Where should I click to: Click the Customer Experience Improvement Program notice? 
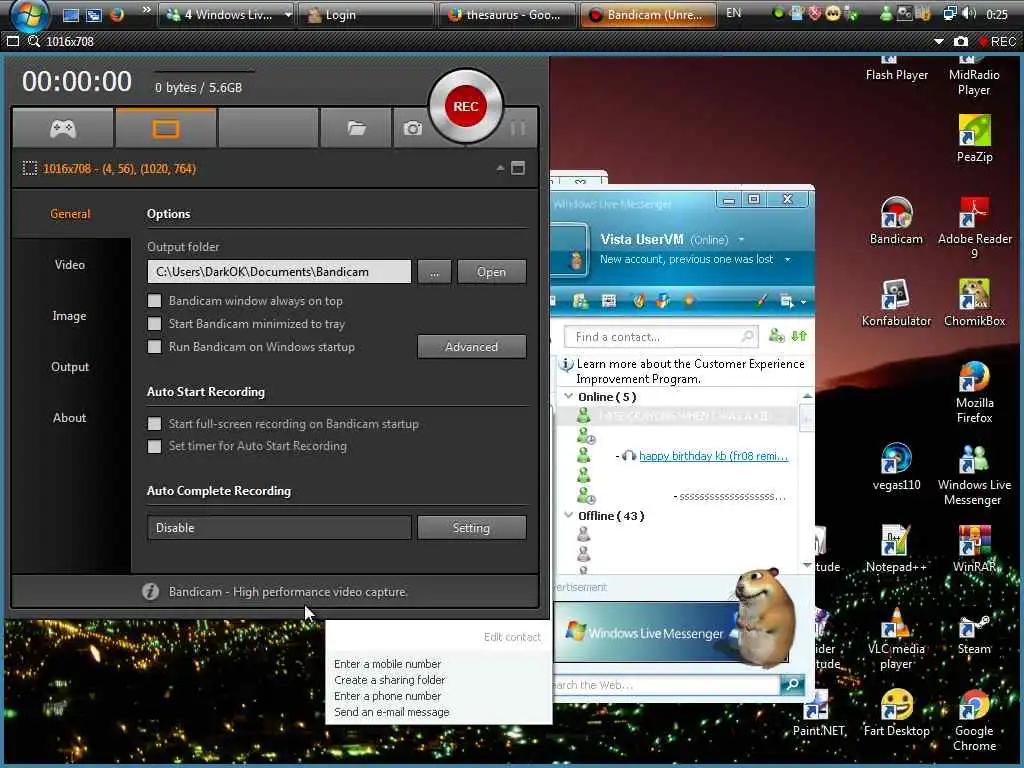pos(690,371)
